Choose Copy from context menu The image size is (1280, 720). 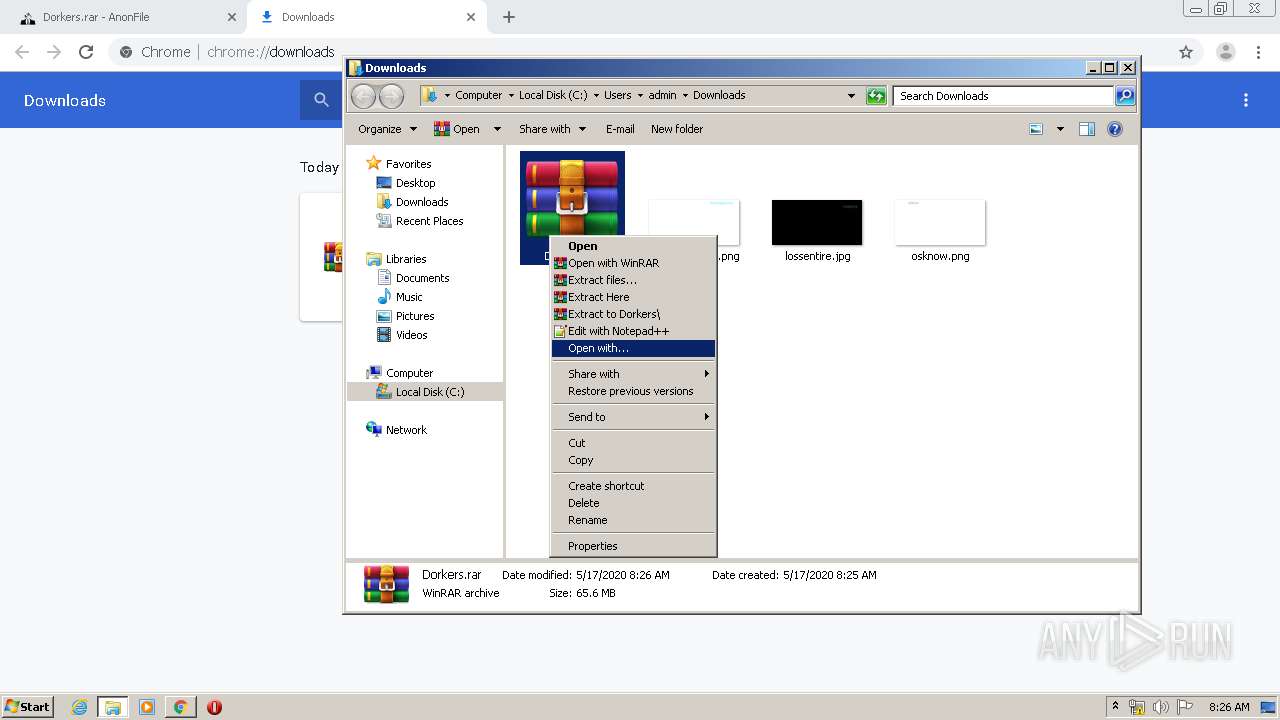[633, 460]
